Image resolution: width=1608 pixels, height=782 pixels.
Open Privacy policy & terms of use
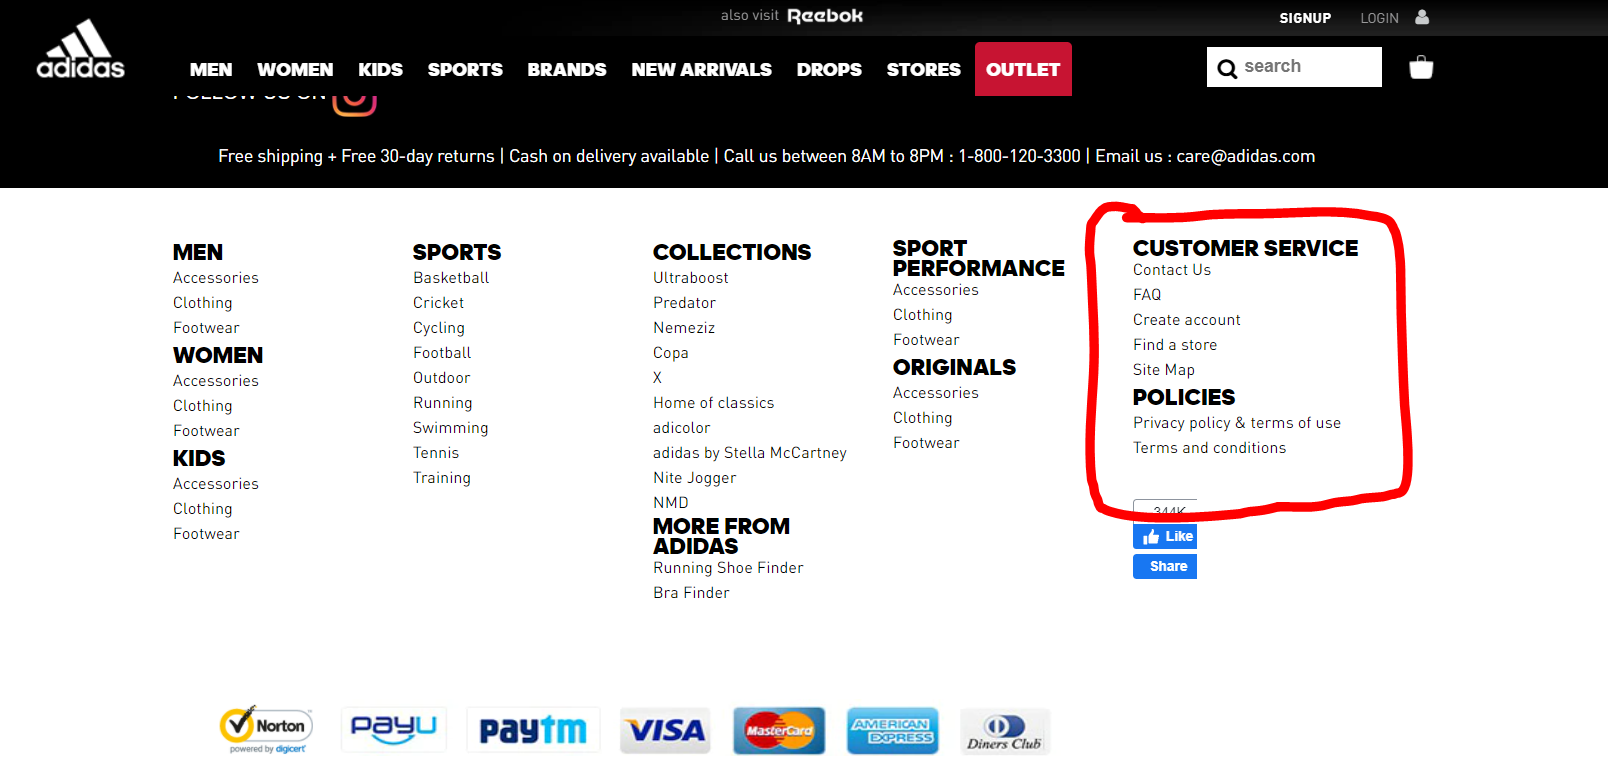click(x=1237, y=423)
